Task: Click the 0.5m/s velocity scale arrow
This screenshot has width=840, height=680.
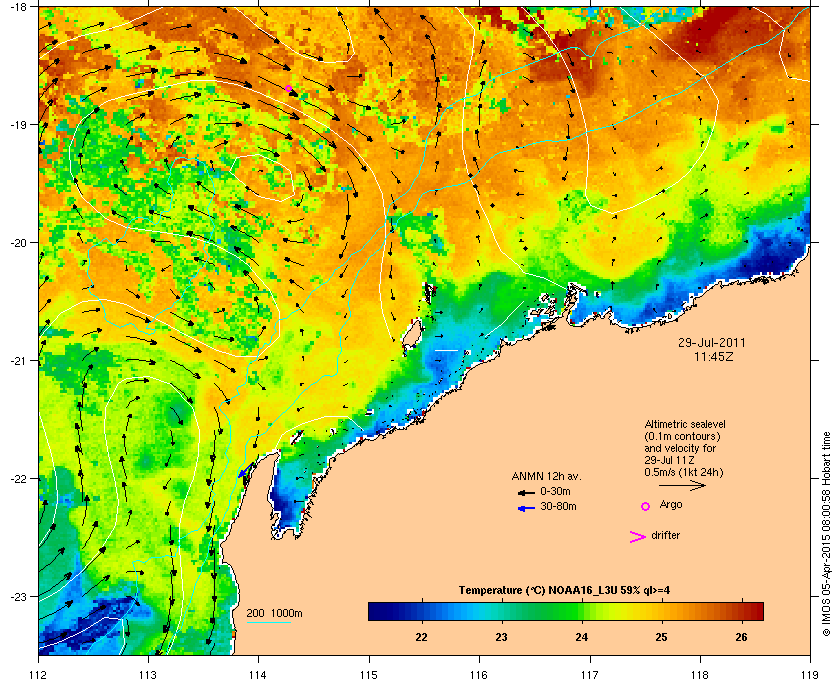Action: (682, 486)
